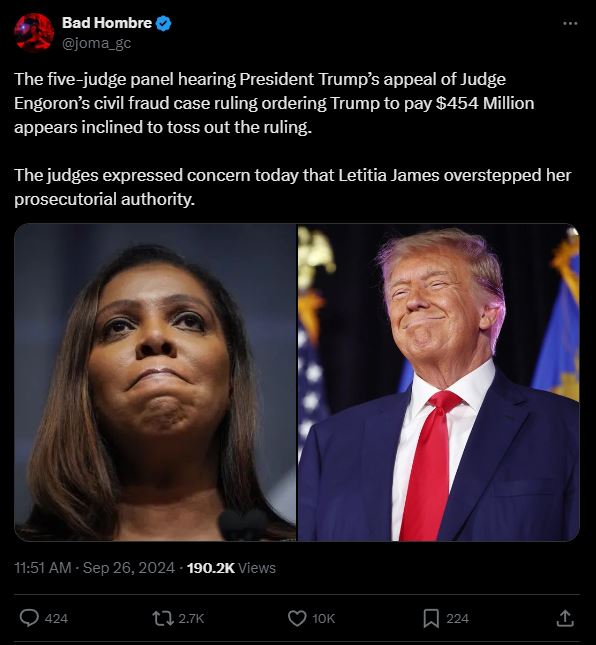596x645 pixels.
Task: Click the first paragraph of tweet text
Action: pyautogui.click(x=274, y=103)
